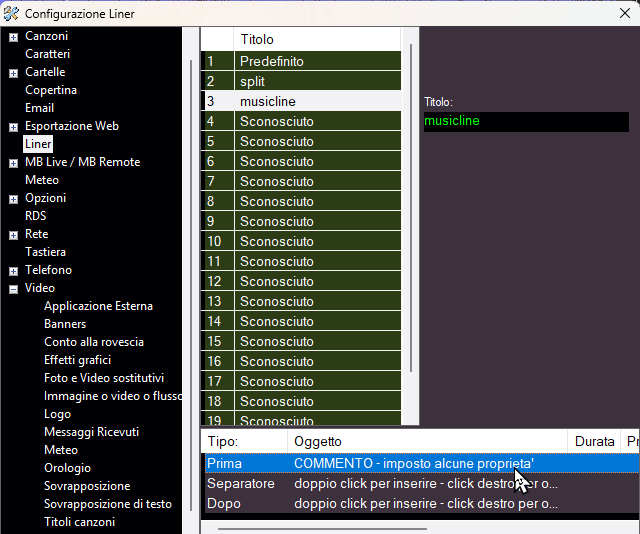Expand the Opzioni tree node
This screenshot has height=534, width=640.
13,199
